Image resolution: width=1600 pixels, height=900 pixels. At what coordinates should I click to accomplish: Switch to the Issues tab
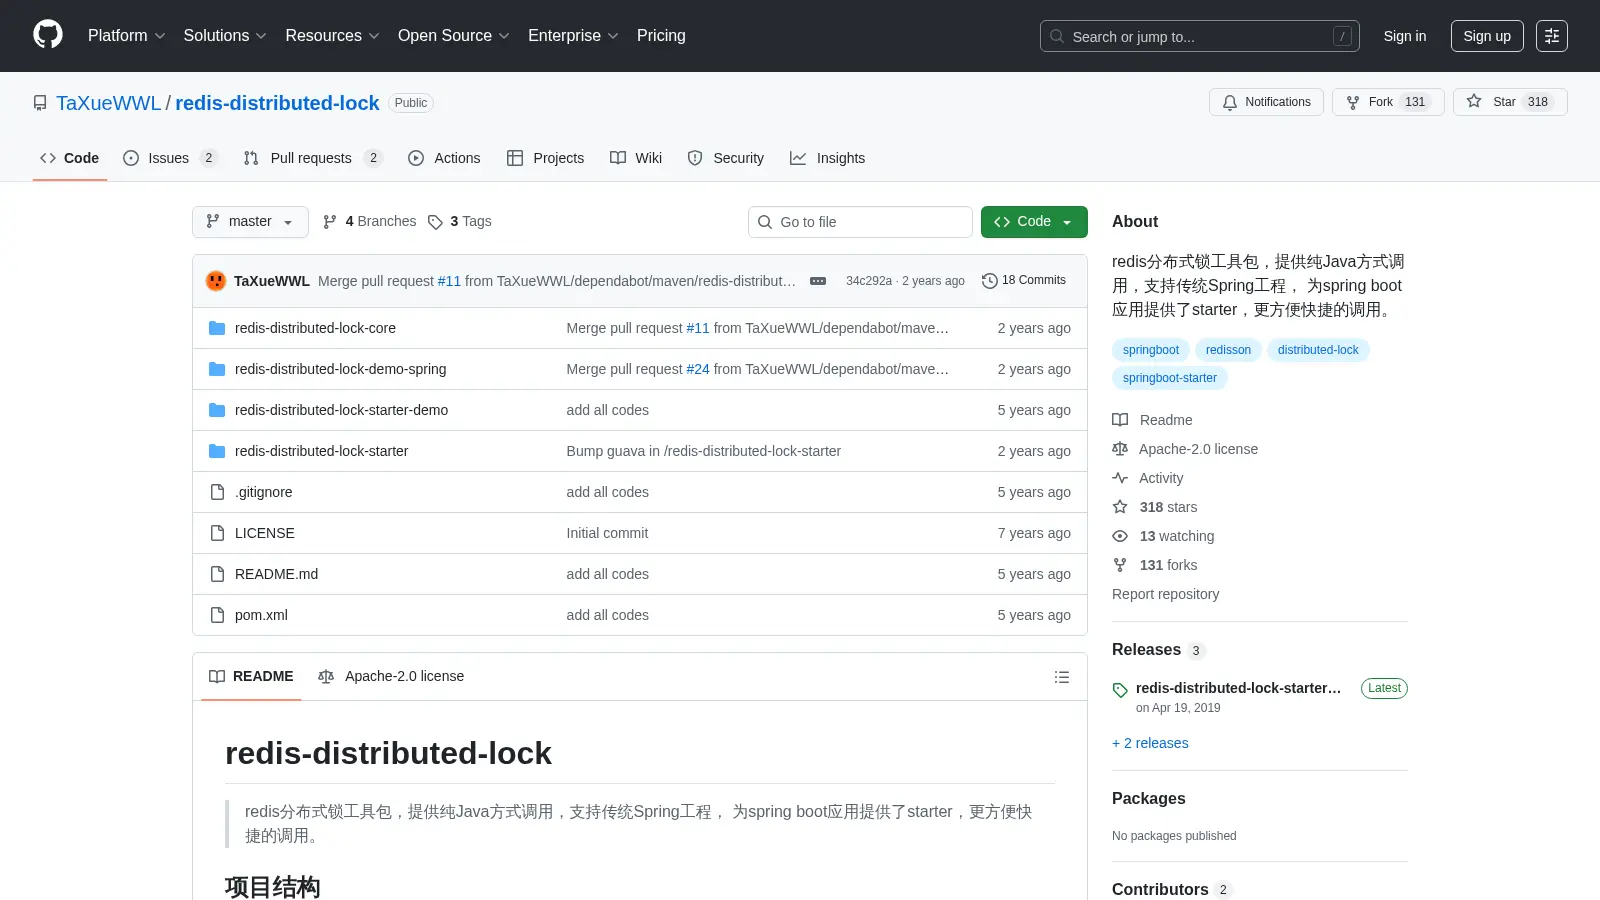tap(170, 158)
